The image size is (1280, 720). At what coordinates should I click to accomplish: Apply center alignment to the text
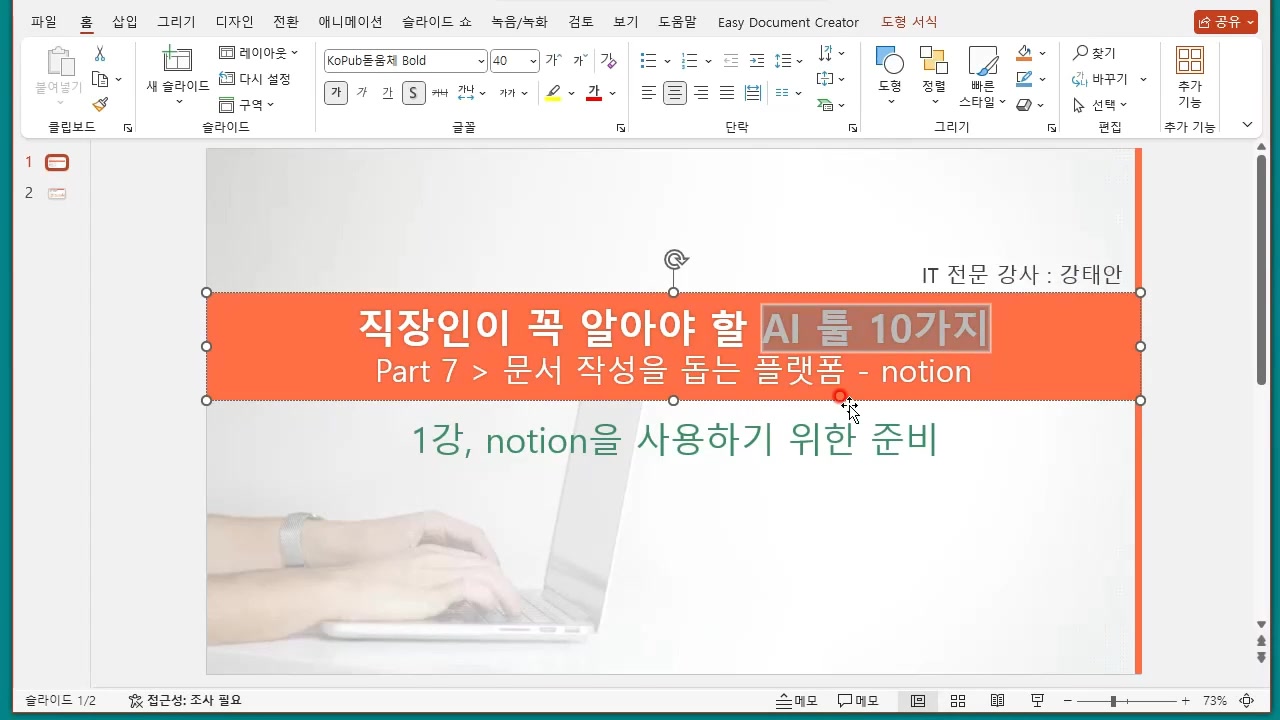[675, 92]
